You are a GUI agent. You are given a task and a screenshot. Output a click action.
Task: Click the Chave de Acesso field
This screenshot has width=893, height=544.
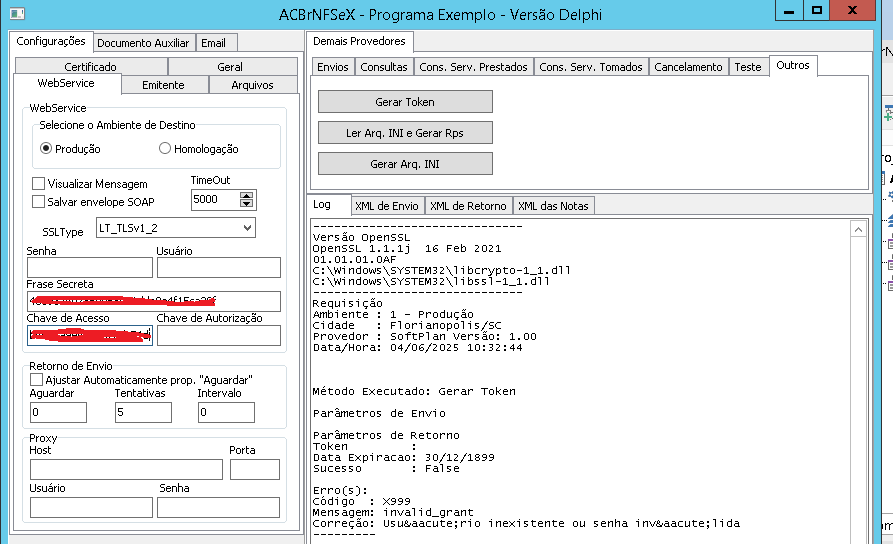coord(90,335)
